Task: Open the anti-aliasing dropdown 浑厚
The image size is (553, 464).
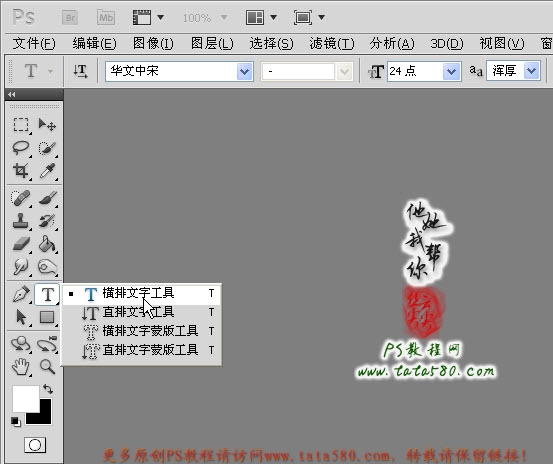Action: coord(531,71)
